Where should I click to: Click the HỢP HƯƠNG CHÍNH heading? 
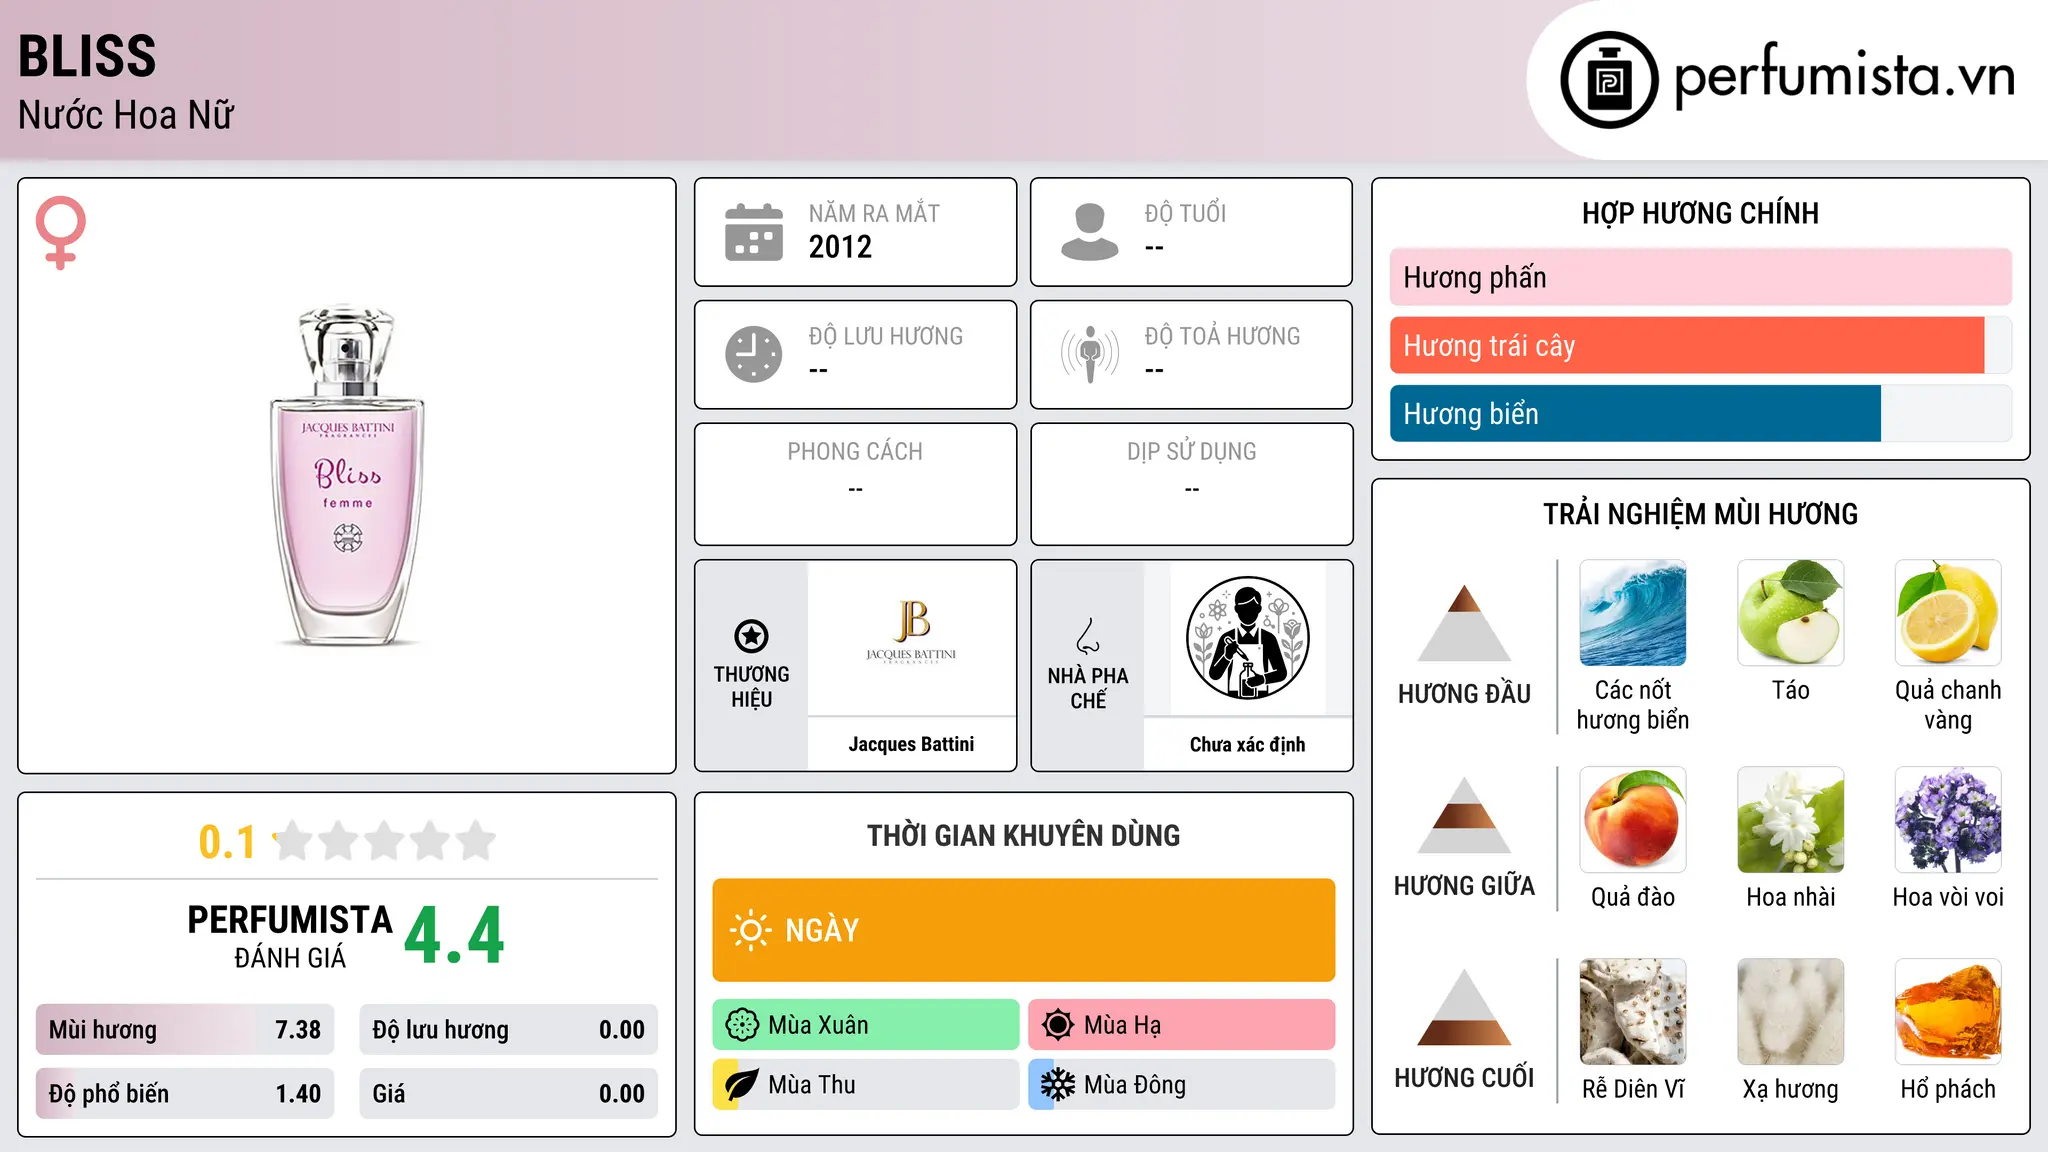[x=1700, y=213]
